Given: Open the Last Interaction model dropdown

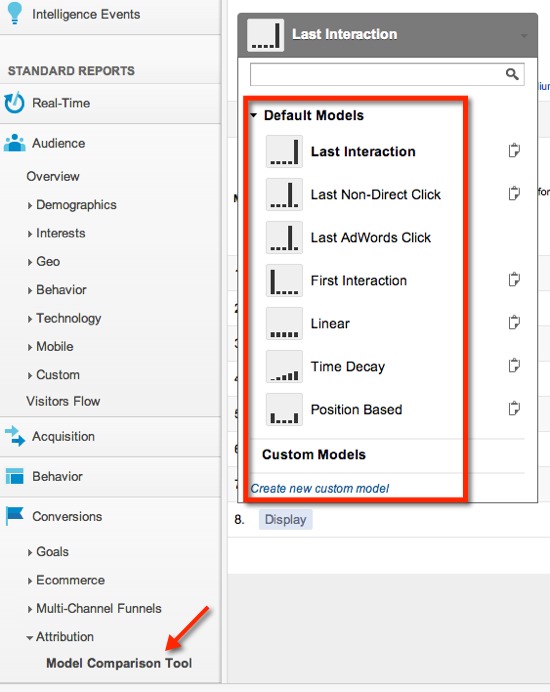Looking at the screenshot, I should pos(388,35).
